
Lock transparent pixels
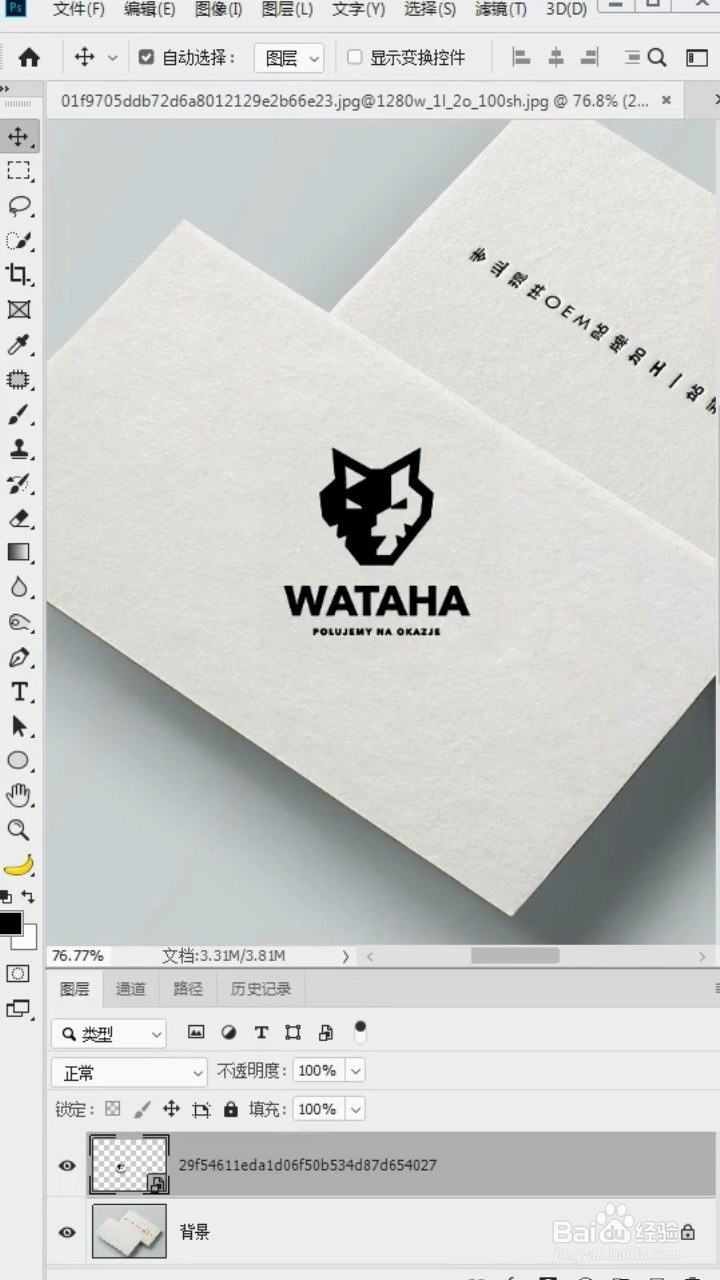coord(113,1109)
